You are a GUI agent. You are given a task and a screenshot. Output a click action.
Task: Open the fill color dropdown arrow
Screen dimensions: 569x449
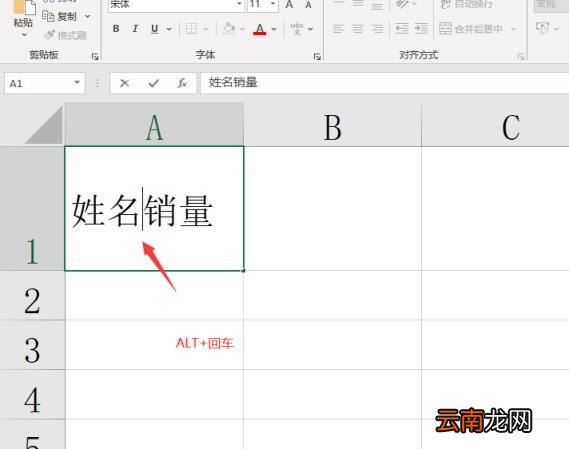click(x=243, y=29)
